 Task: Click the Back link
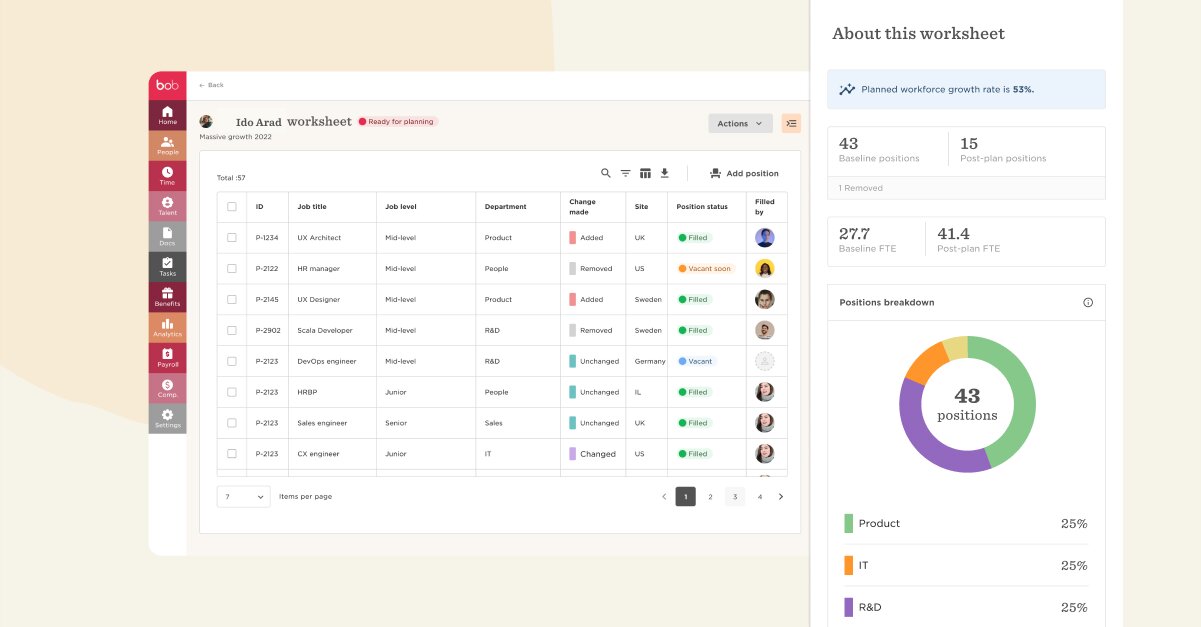point(211,85)
